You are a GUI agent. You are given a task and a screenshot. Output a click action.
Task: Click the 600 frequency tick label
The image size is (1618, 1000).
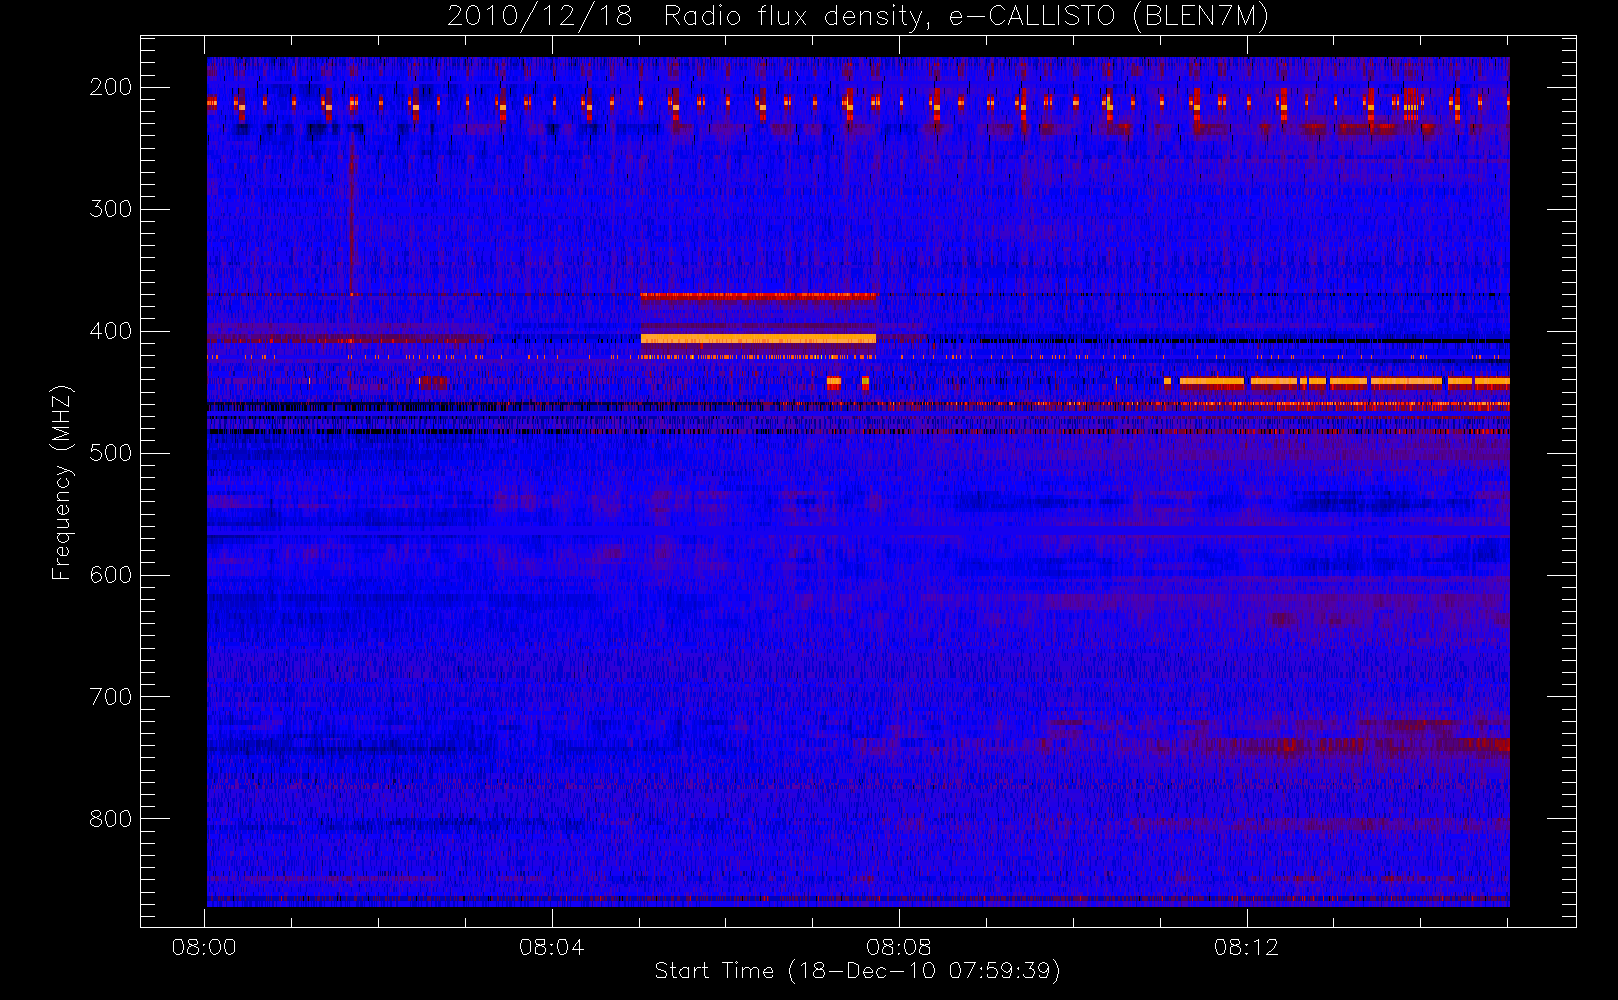click(x=111, y=575)
